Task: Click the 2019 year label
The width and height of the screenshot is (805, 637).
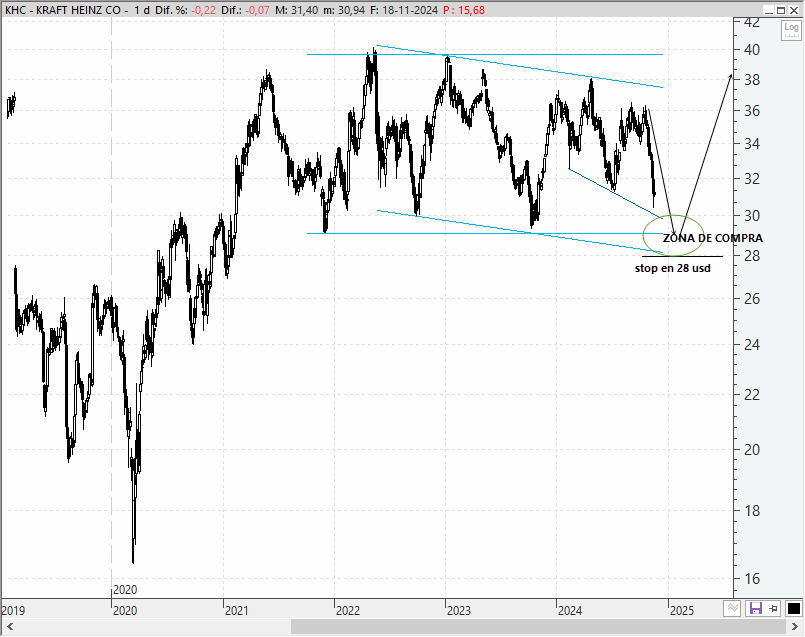Action: pos(13,610)
